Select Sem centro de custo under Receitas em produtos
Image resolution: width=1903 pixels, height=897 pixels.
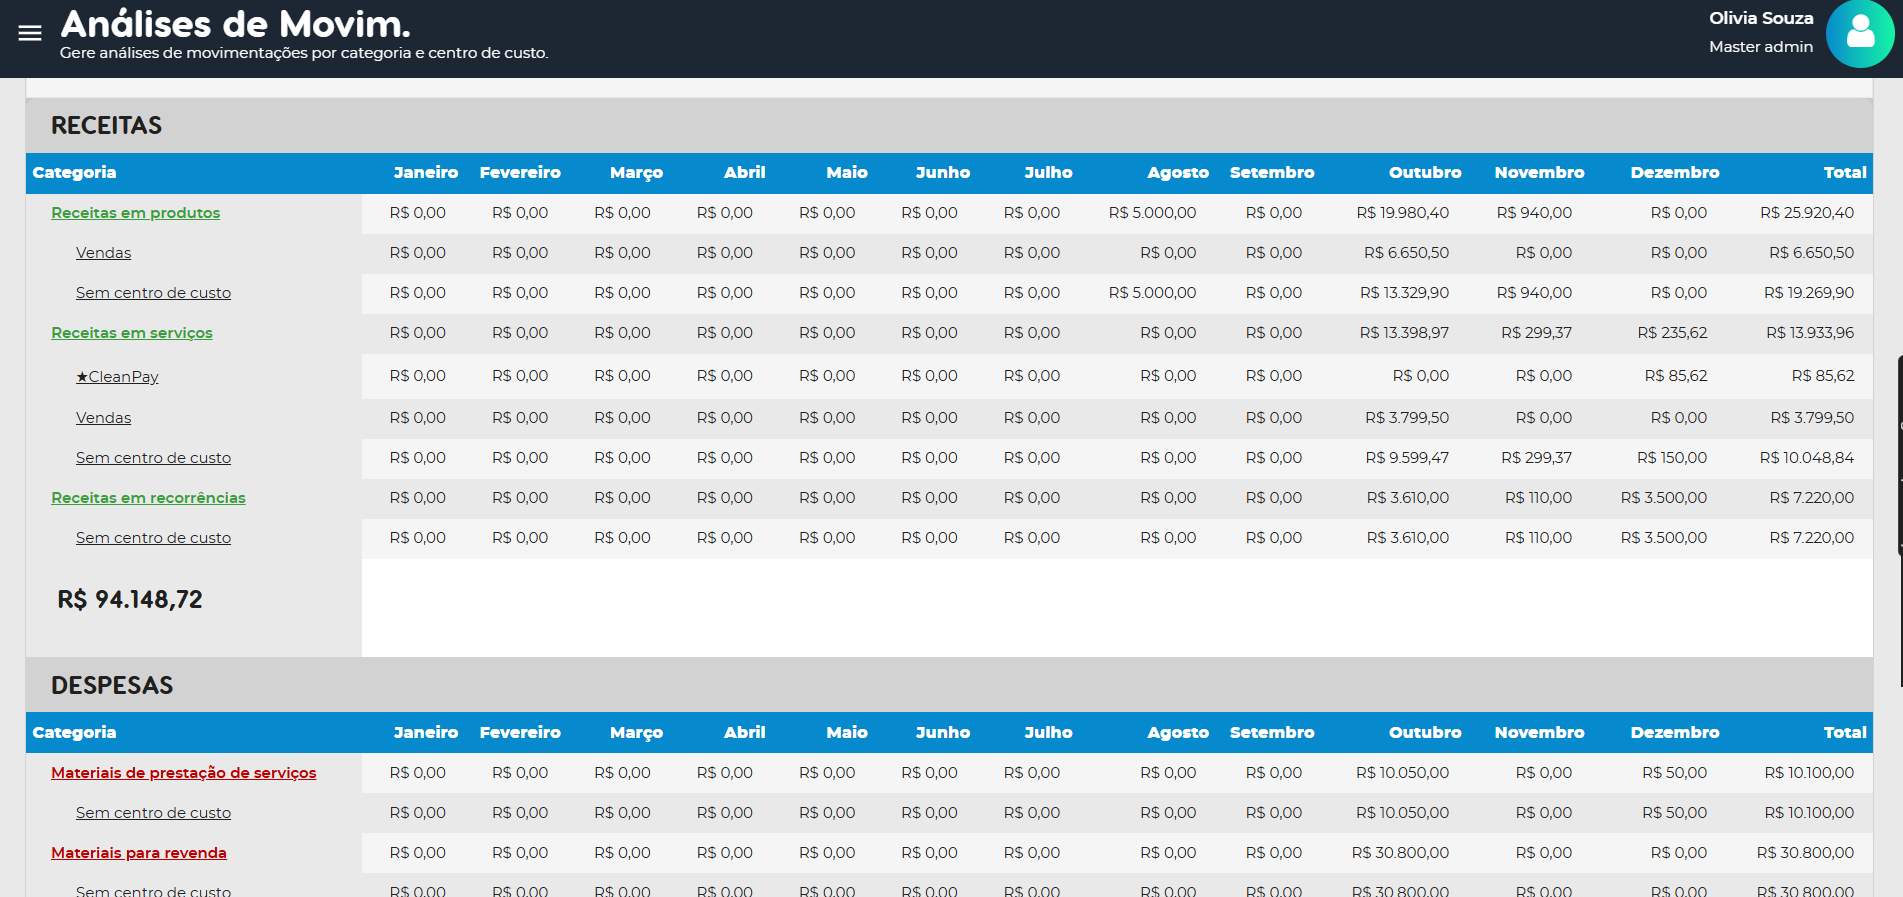(153, 293)
